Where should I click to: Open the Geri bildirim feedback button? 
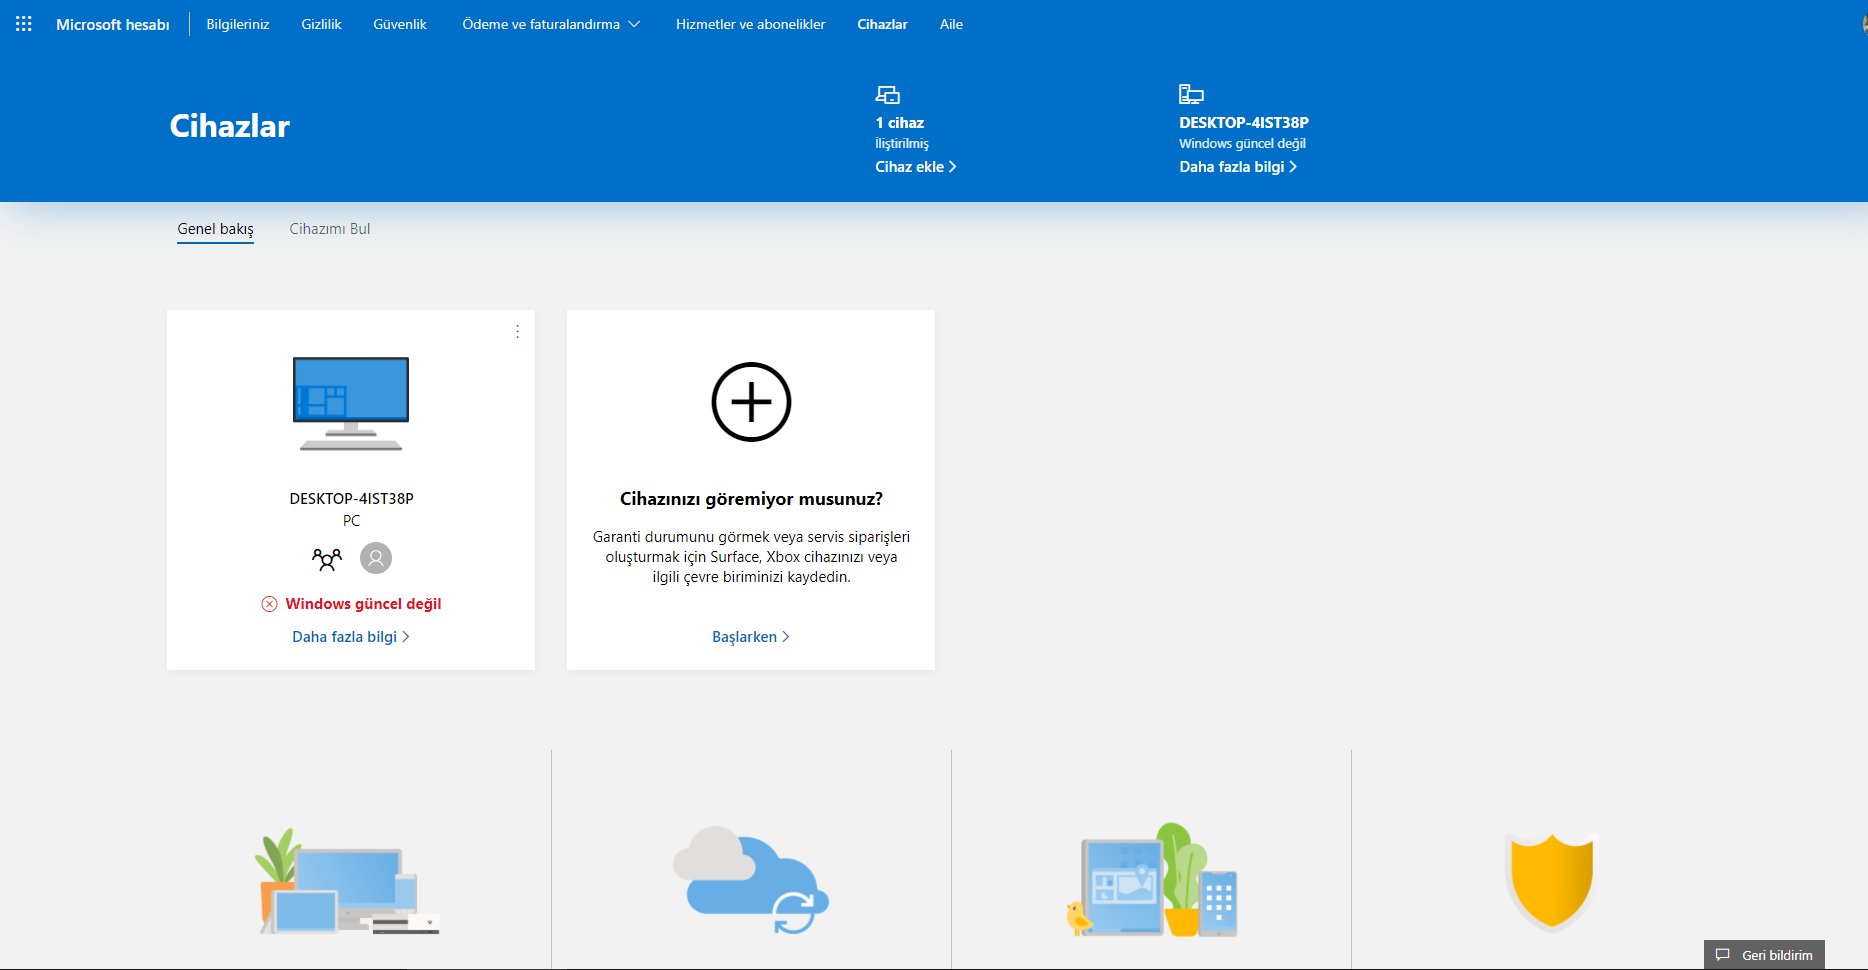(x=1765, y=955)
